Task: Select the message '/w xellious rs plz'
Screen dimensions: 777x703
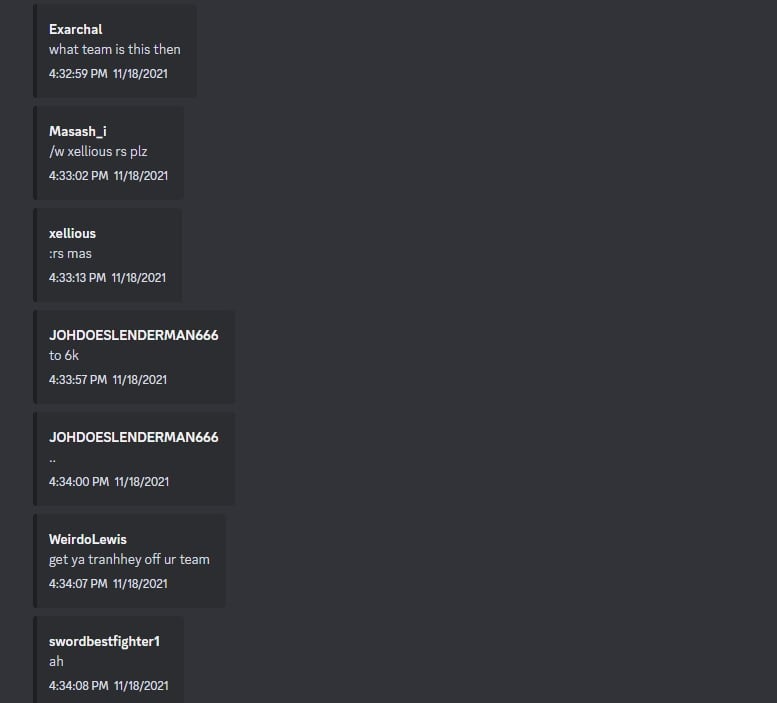Action: pos(98,152)
